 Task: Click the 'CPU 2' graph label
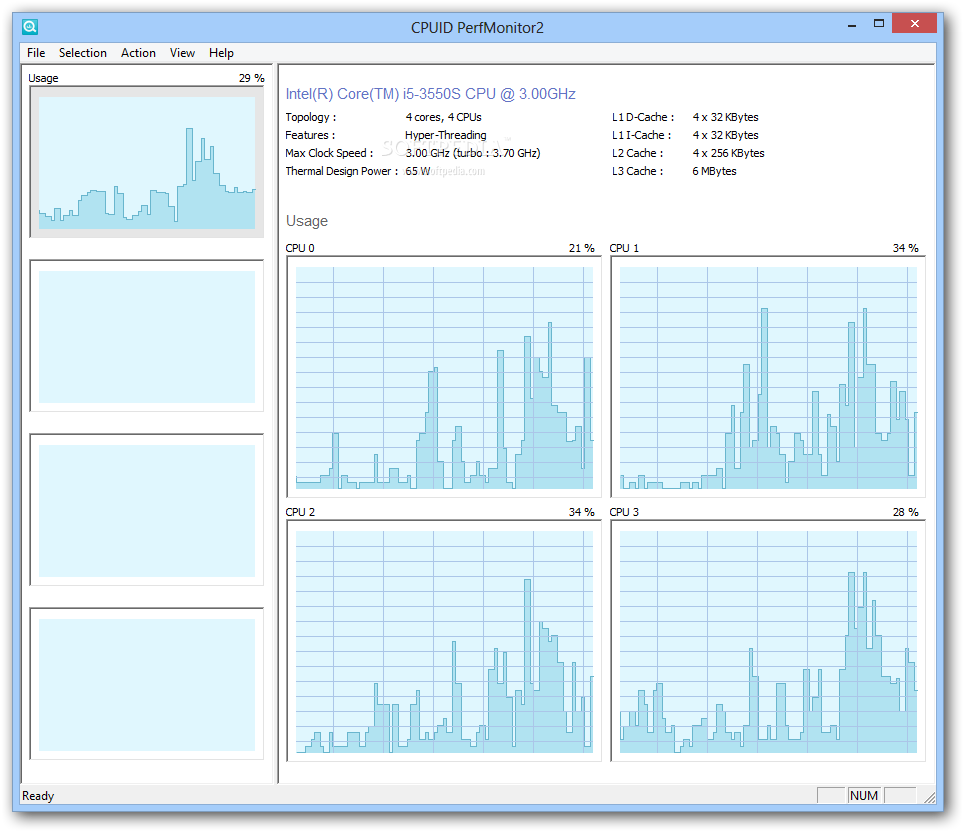click(300, 512)
